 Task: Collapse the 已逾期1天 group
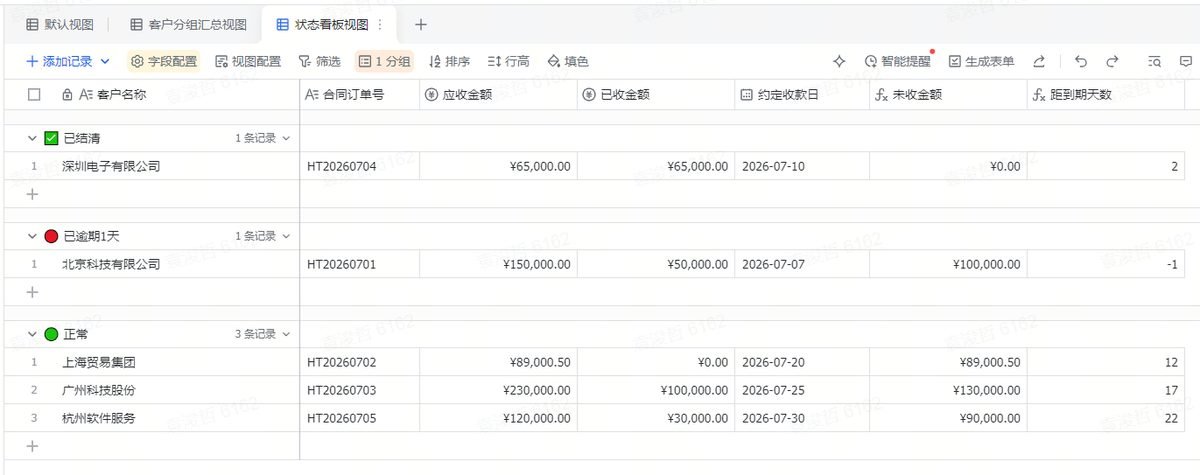tap(32, 236)
